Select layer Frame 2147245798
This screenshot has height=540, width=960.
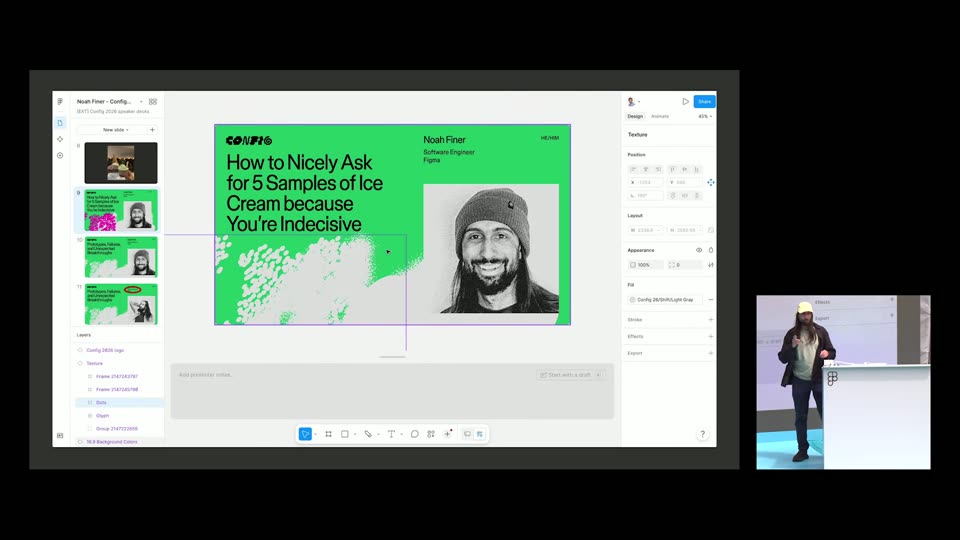(x=116, y=389)
